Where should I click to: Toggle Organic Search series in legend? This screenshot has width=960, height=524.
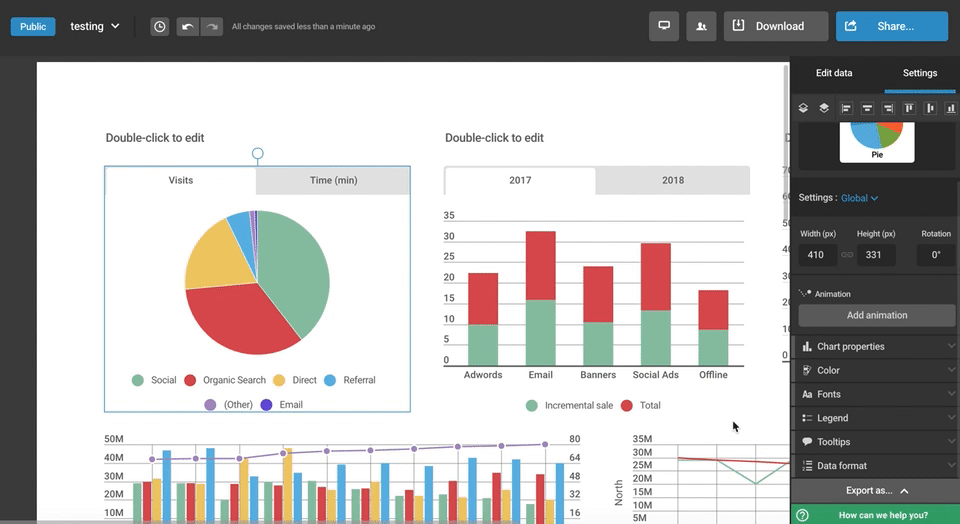click(x=225, y=380)
